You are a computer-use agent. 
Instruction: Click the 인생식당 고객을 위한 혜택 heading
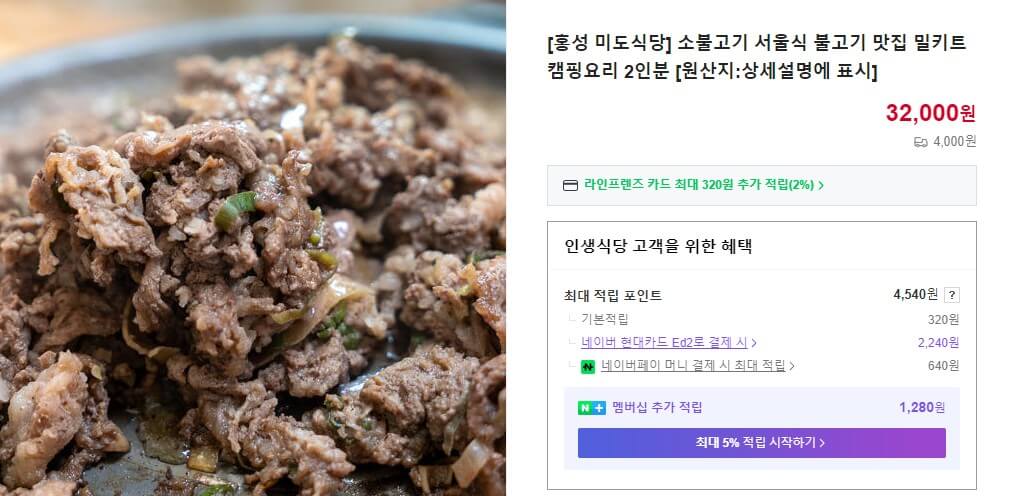click(658, 247)
